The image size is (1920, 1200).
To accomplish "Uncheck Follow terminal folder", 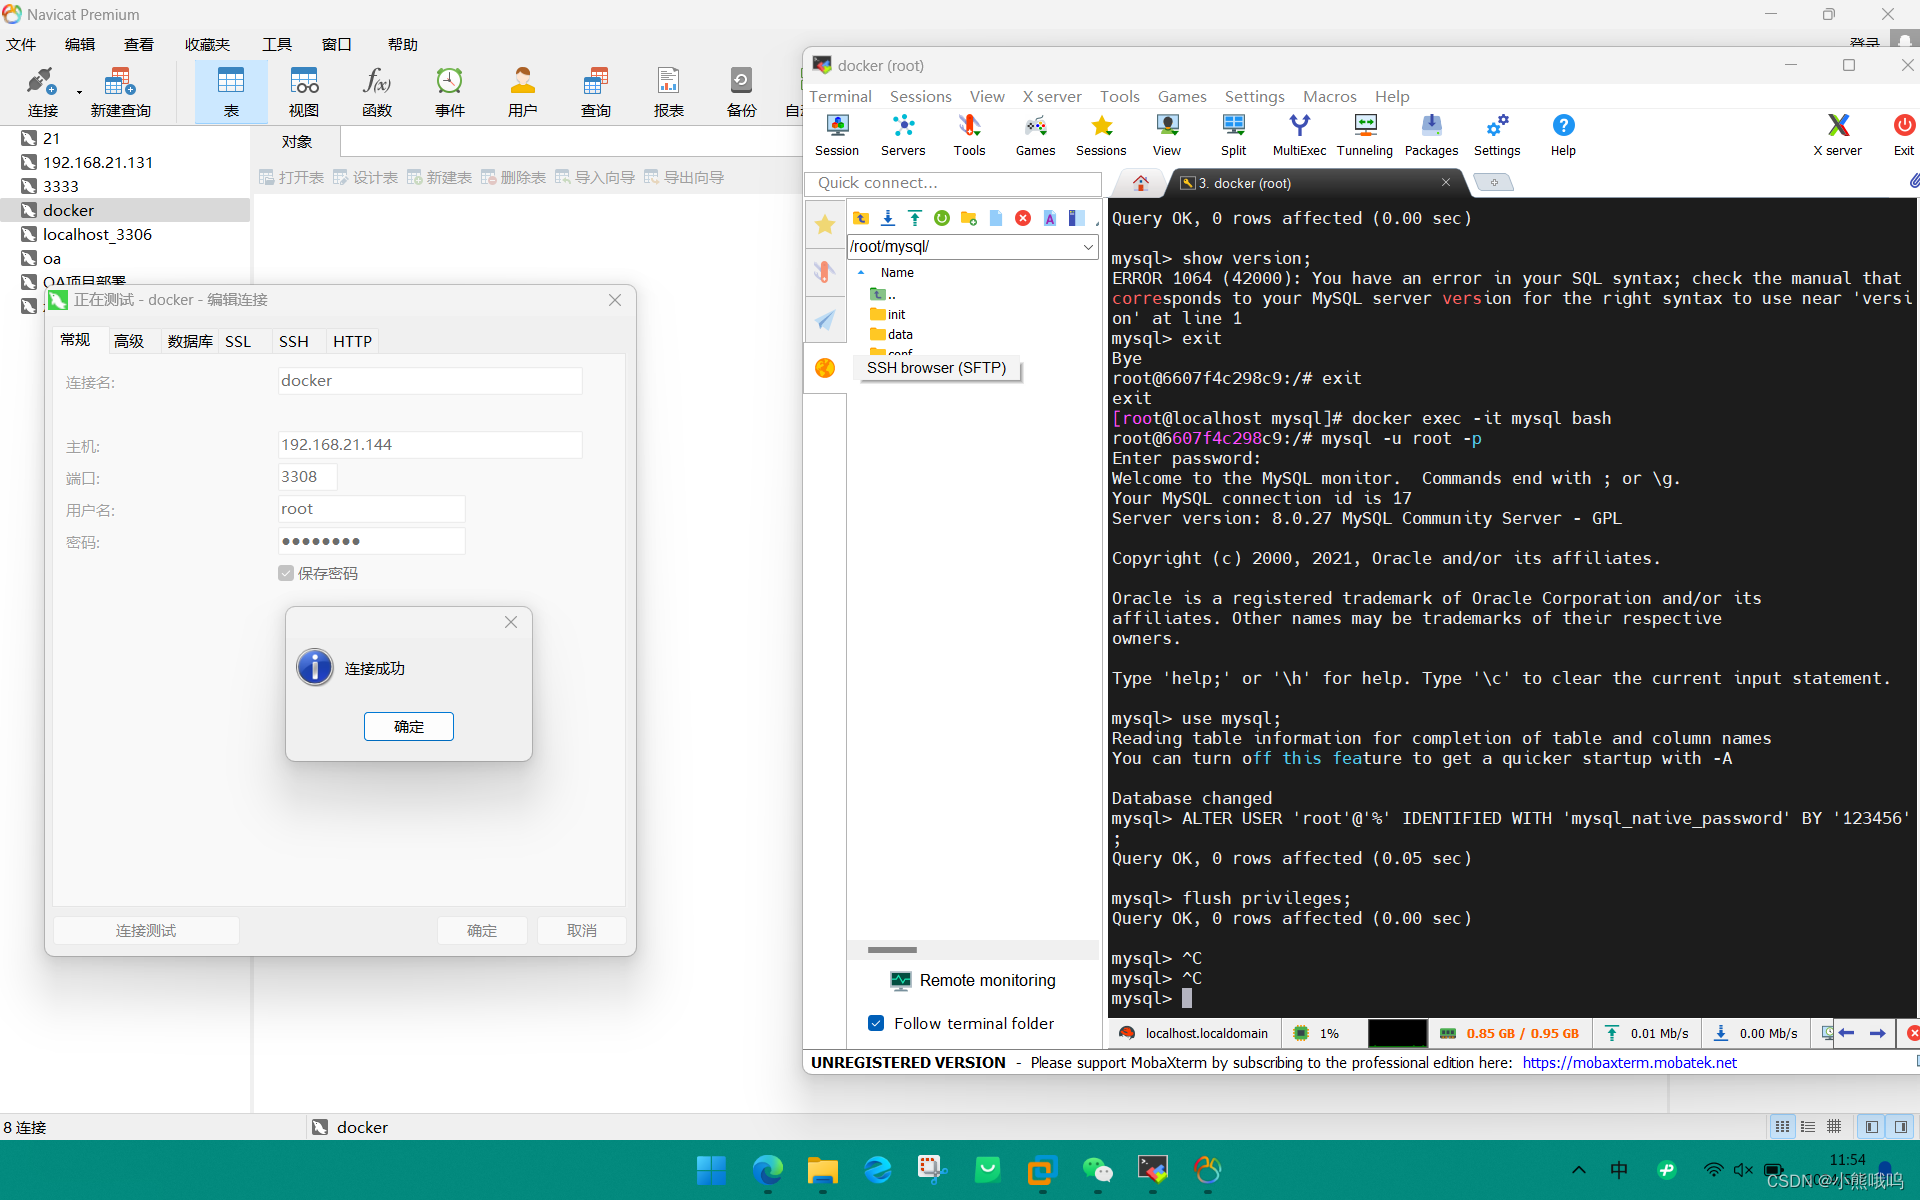I will 876,1023.
